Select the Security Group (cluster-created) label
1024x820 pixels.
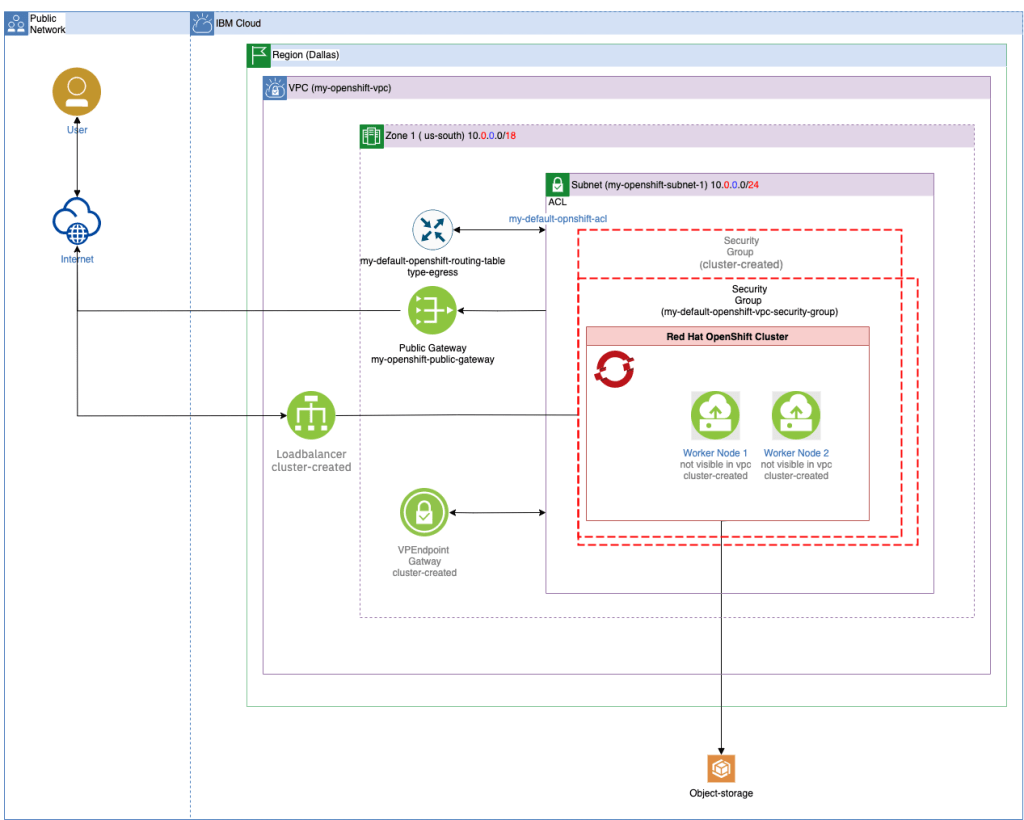740,252
